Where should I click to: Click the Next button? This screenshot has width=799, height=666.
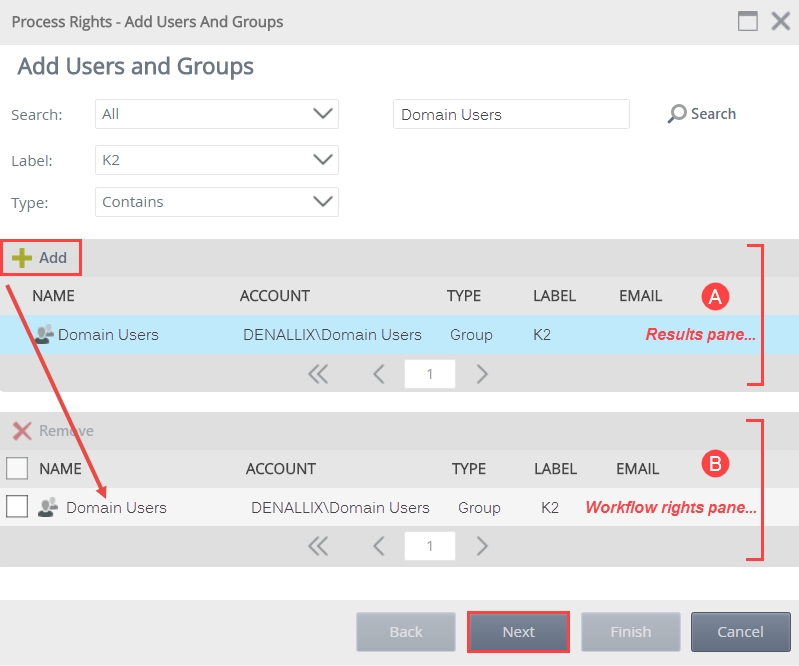point(518,632)
